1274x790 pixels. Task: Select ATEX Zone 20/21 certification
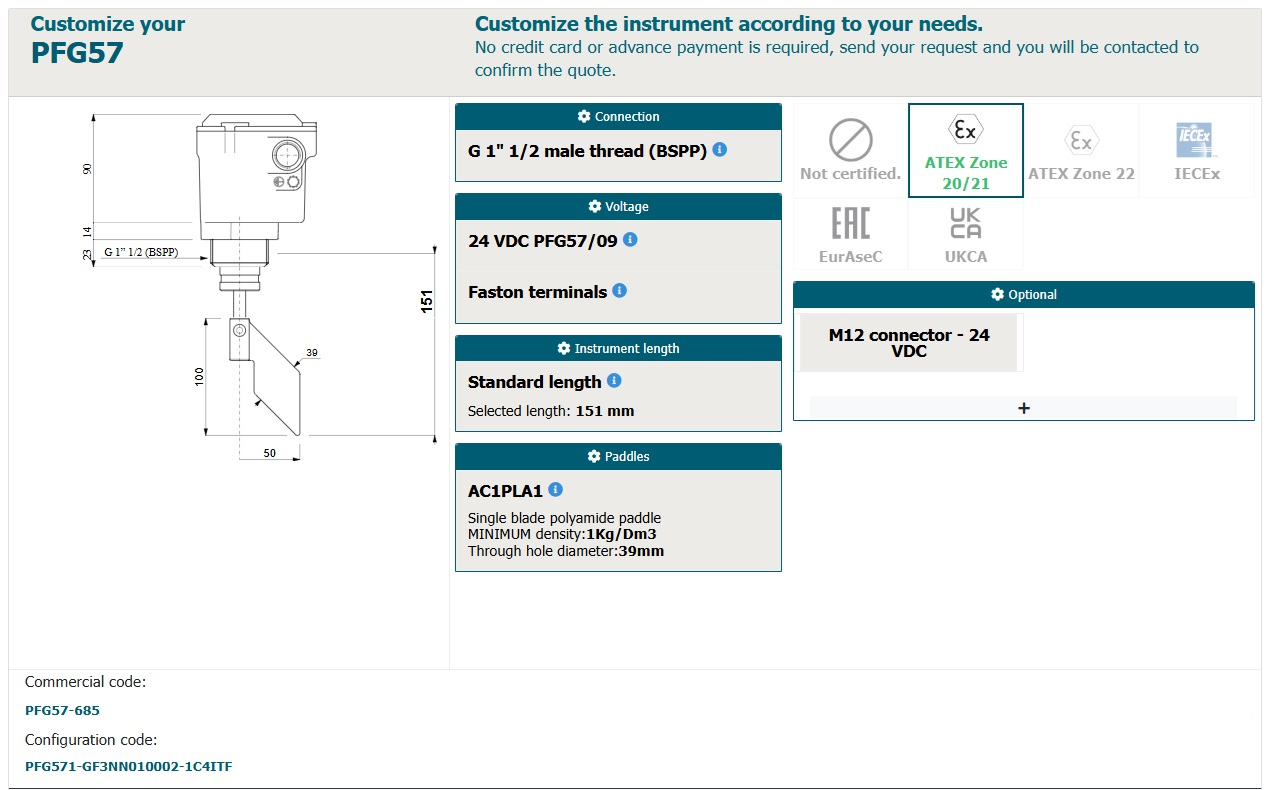pyautogui.click(x=965, y=151)
